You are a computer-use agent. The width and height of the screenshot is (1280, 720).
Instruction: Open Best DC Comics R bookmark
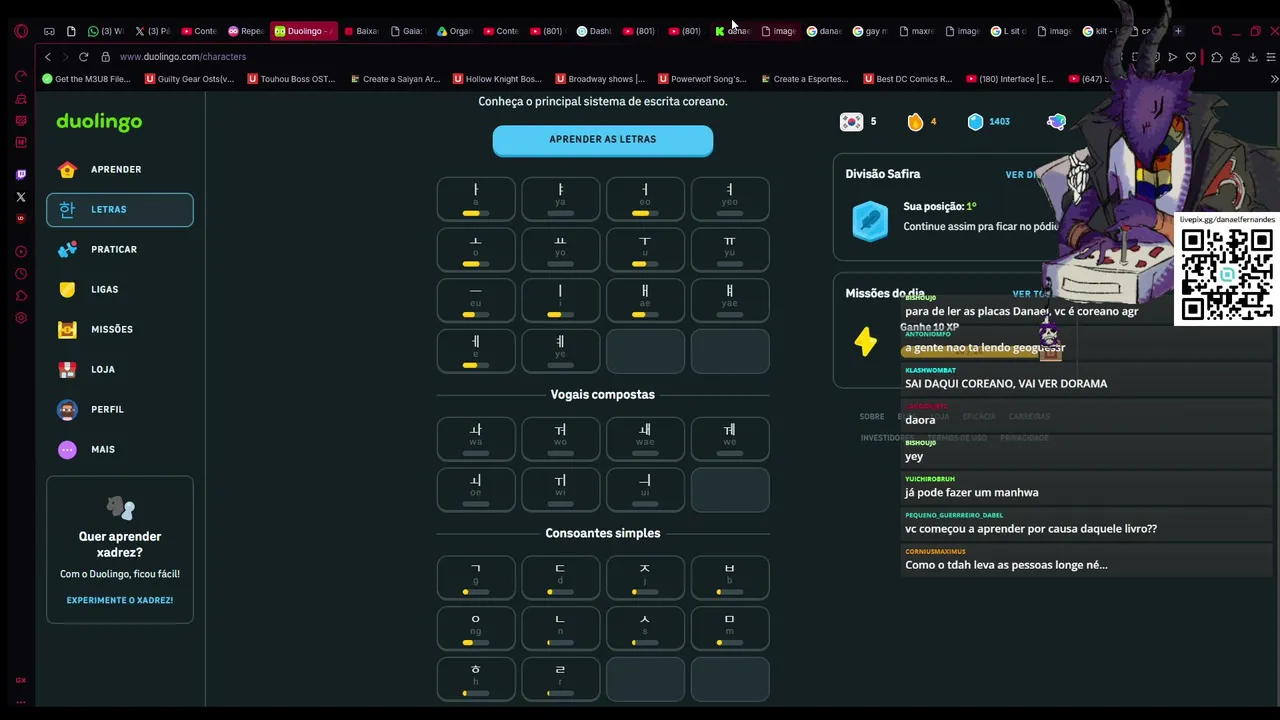907,79
